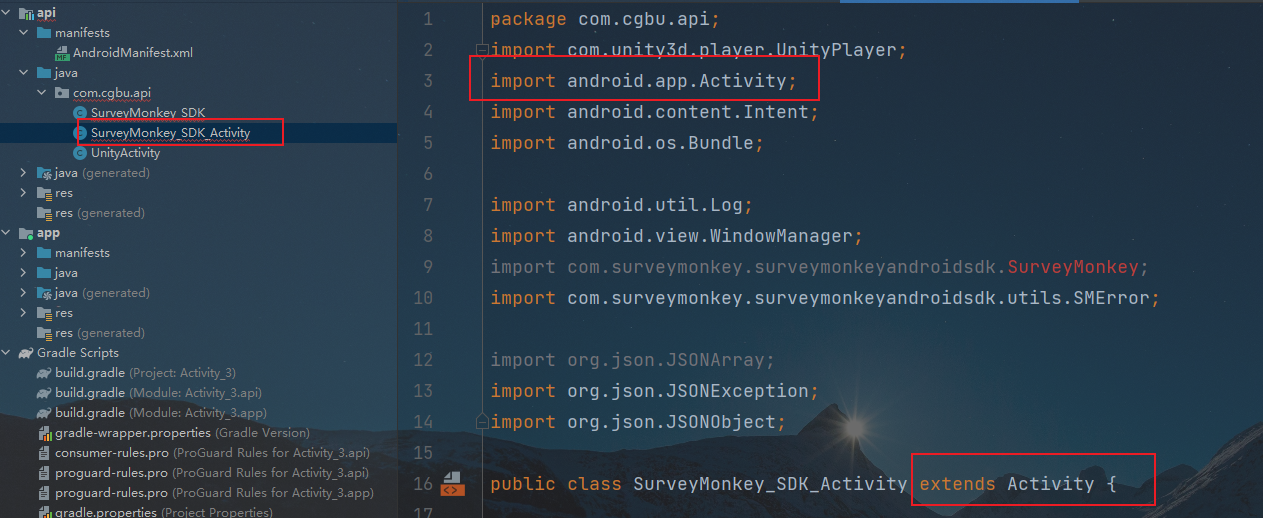This screenshot has height=518, width=1263.
Task: Click the java (generated) folder icon under api
Action: pyautogui.click(x=44, y=173)
